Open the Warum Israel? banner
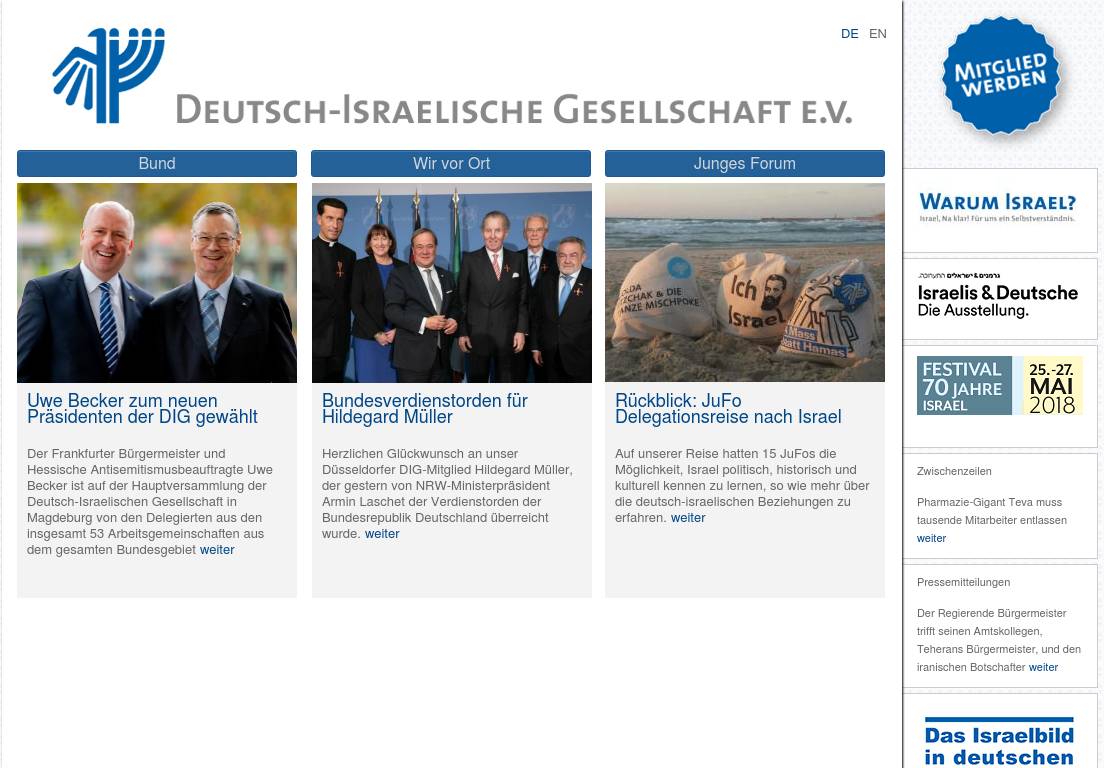This screenshot has width=1104, height=768. pos(998,208)
